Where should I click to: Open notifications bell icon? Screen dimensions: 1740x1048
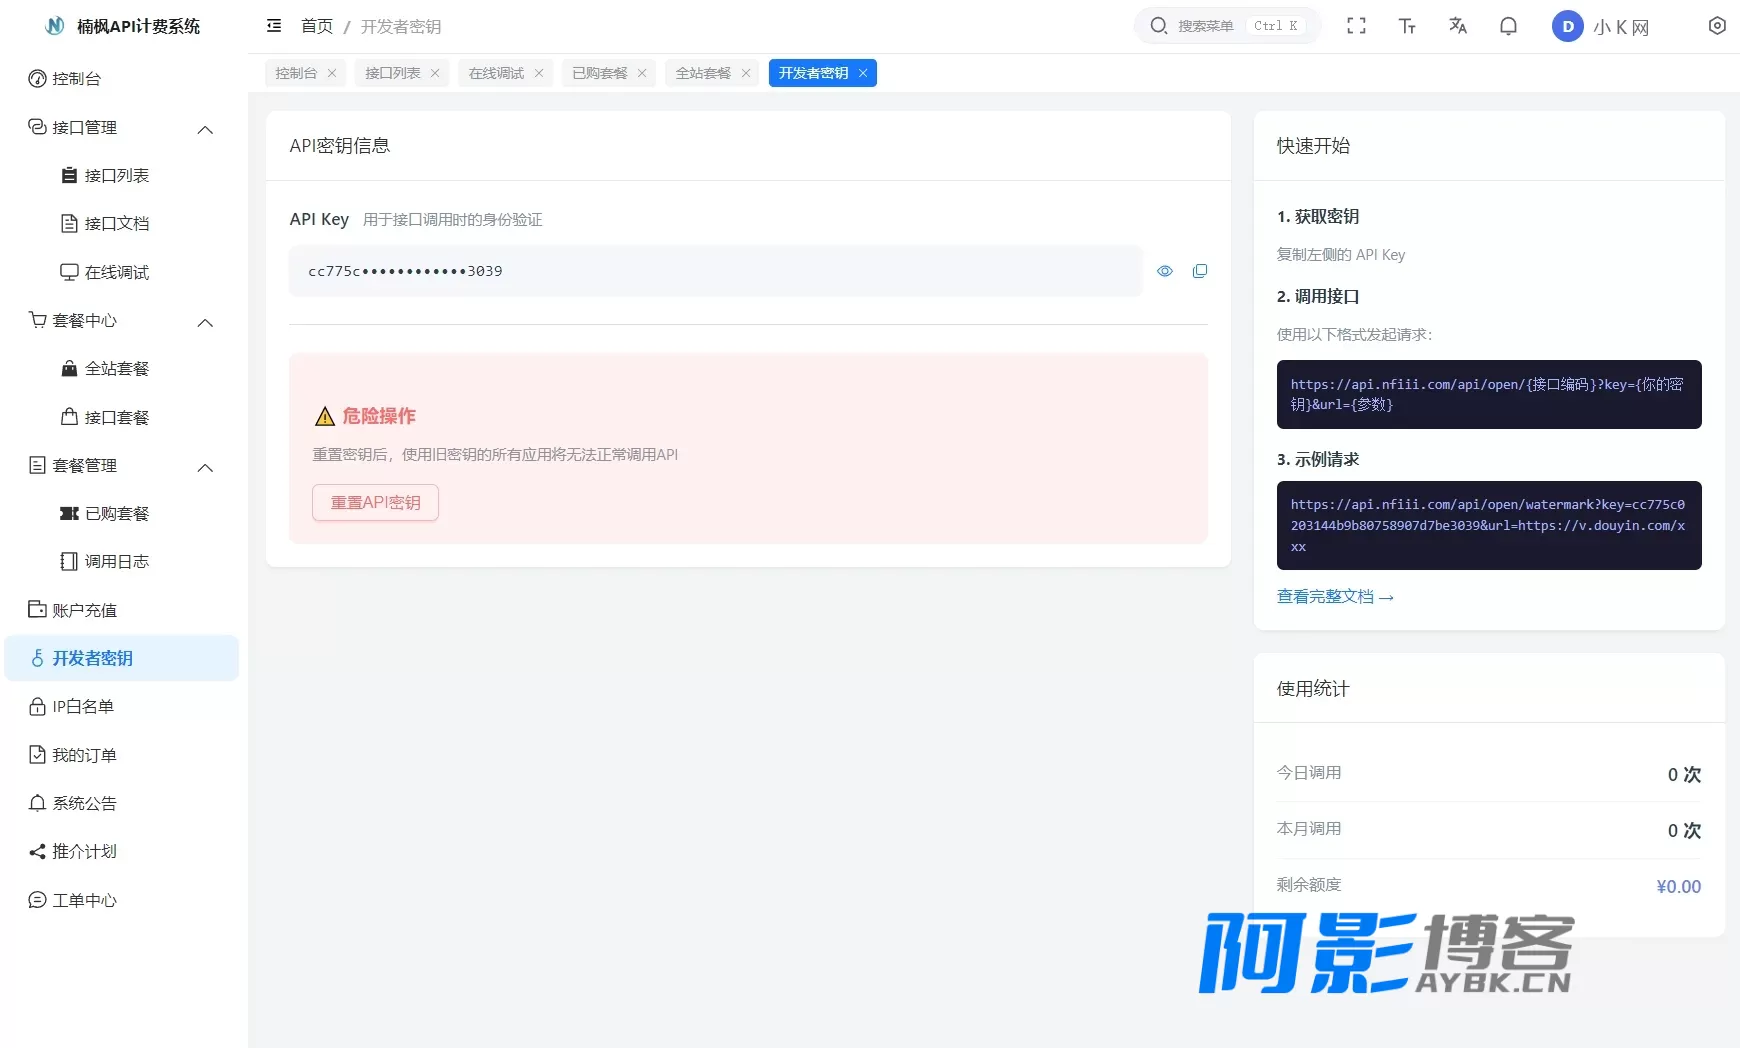[x=1508, y=26]
